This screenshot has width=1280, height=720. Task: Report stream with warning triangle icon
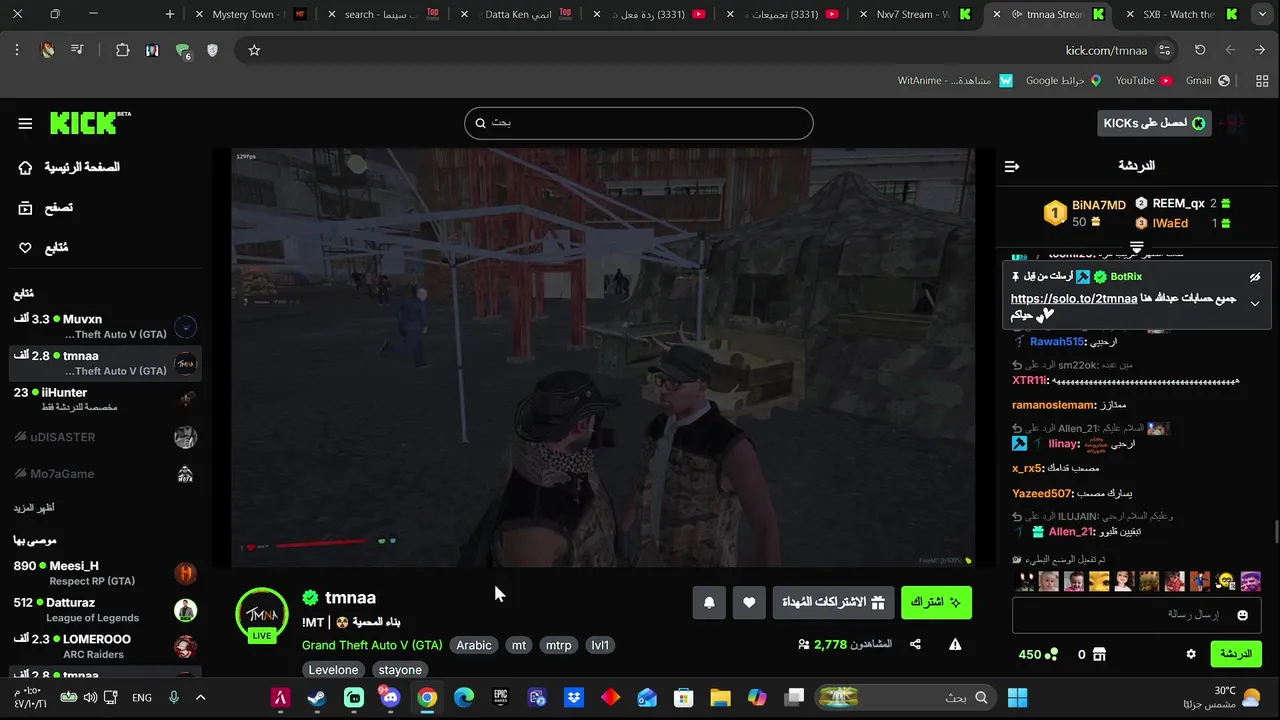tap(955, 645)
